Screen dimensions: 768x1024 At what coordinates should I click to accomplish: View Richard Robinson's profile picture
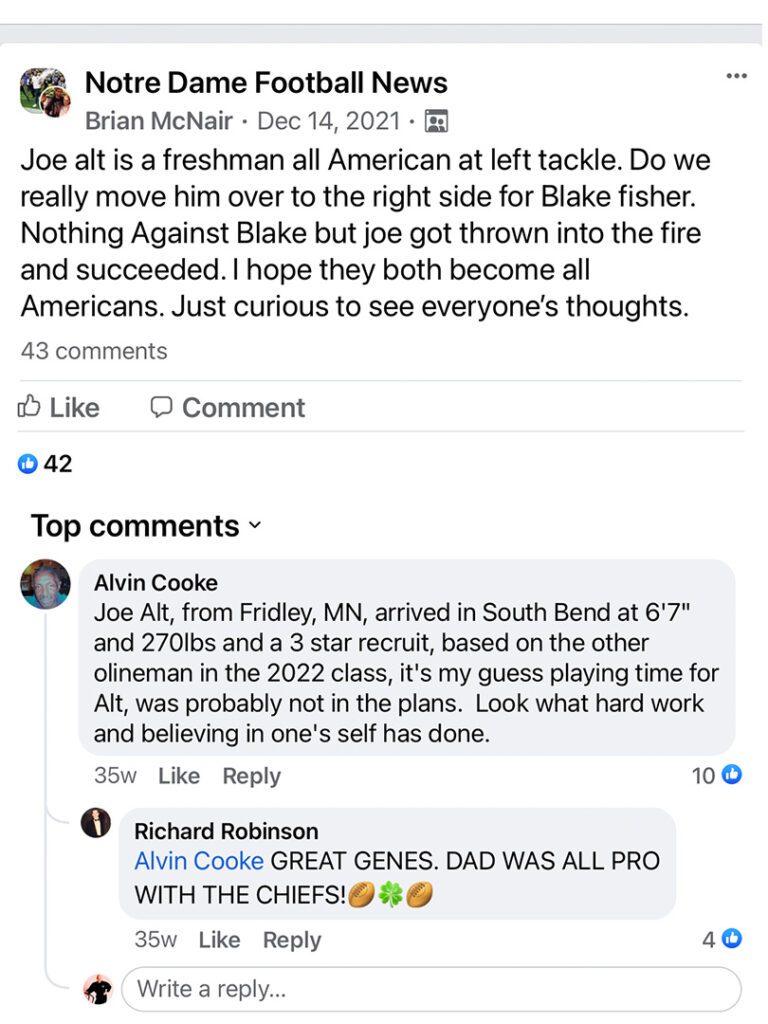(x=96, y=824)
